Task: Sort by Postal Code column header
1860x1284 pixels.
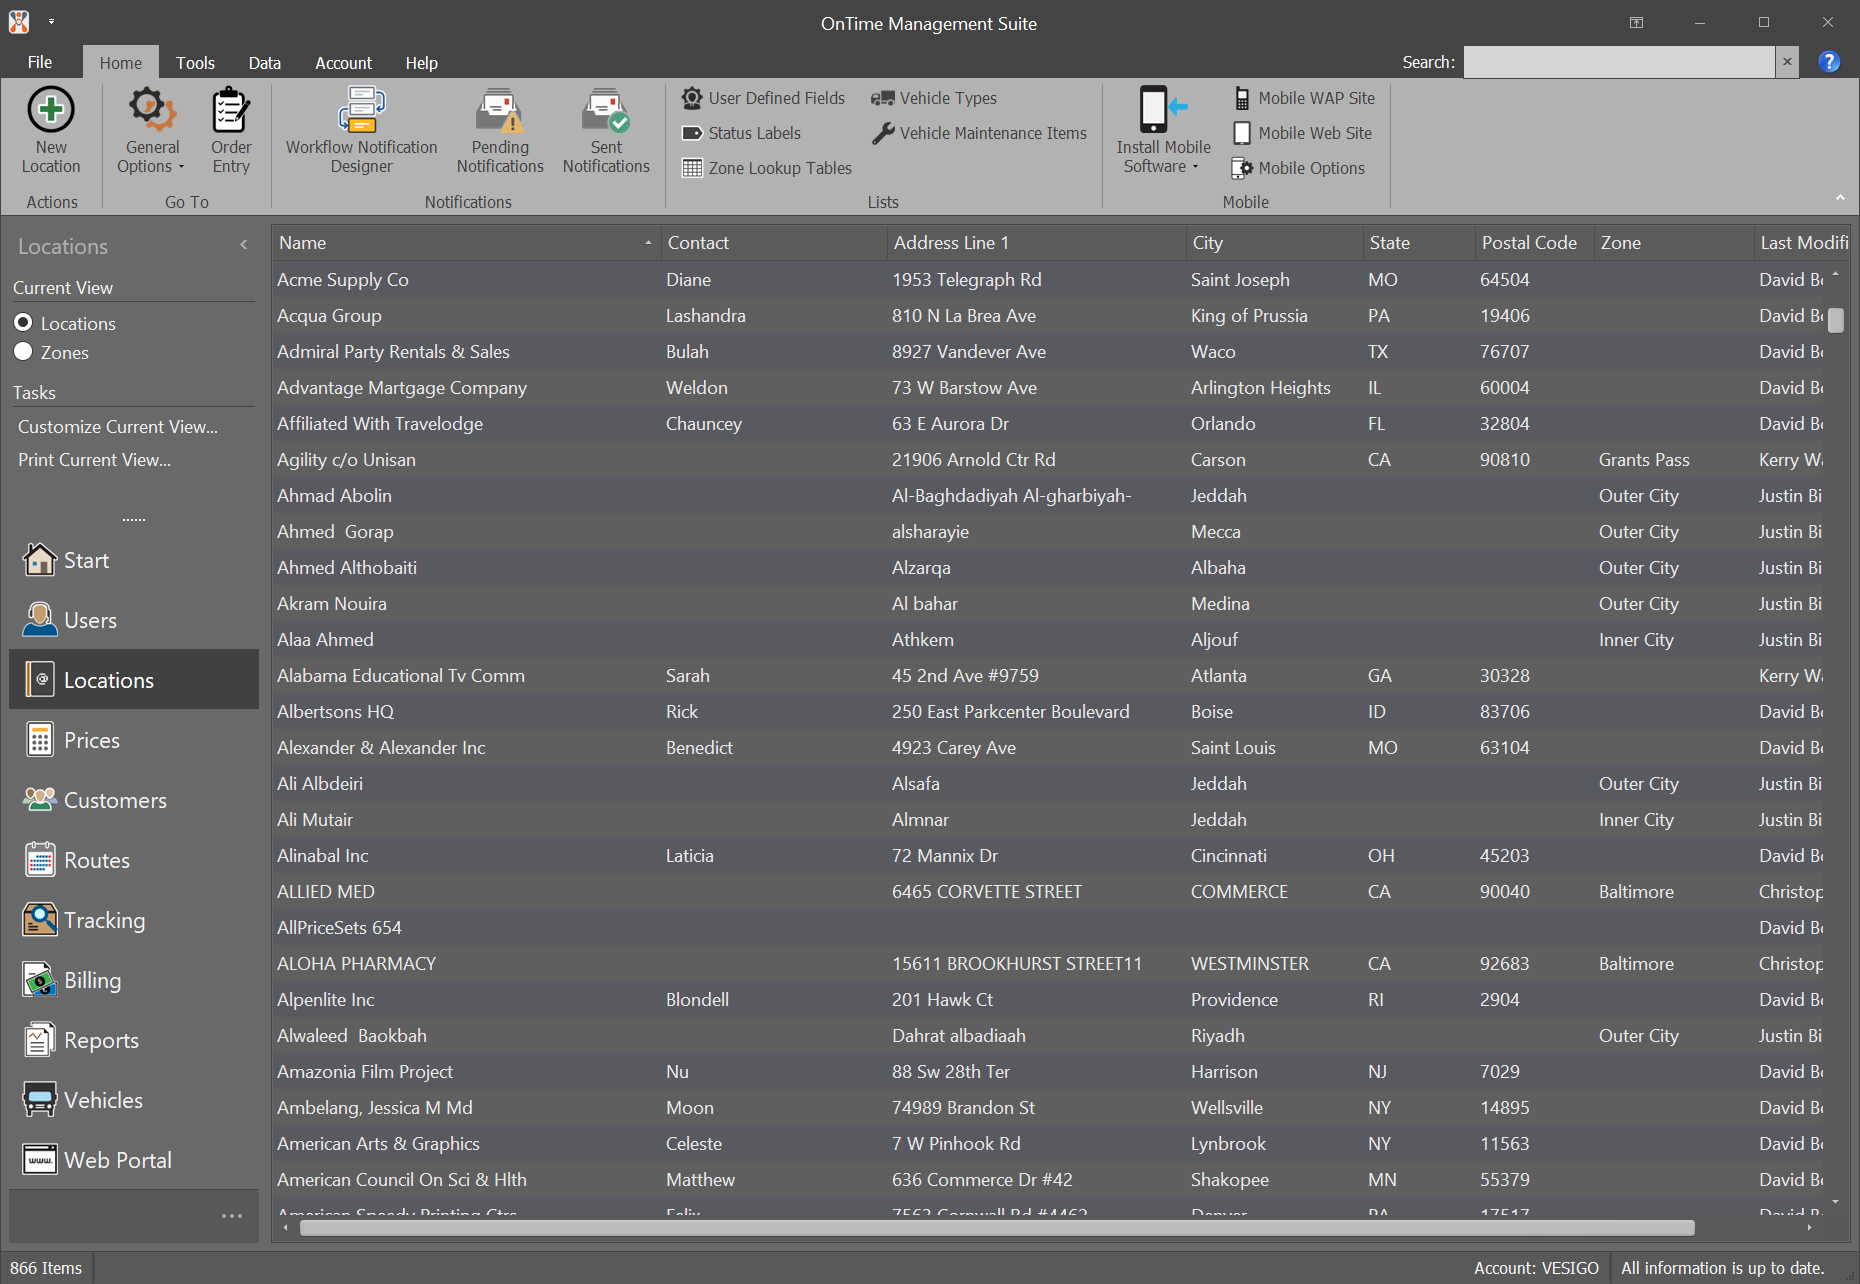Action: pyautogui.click(x=1533, y=243)
